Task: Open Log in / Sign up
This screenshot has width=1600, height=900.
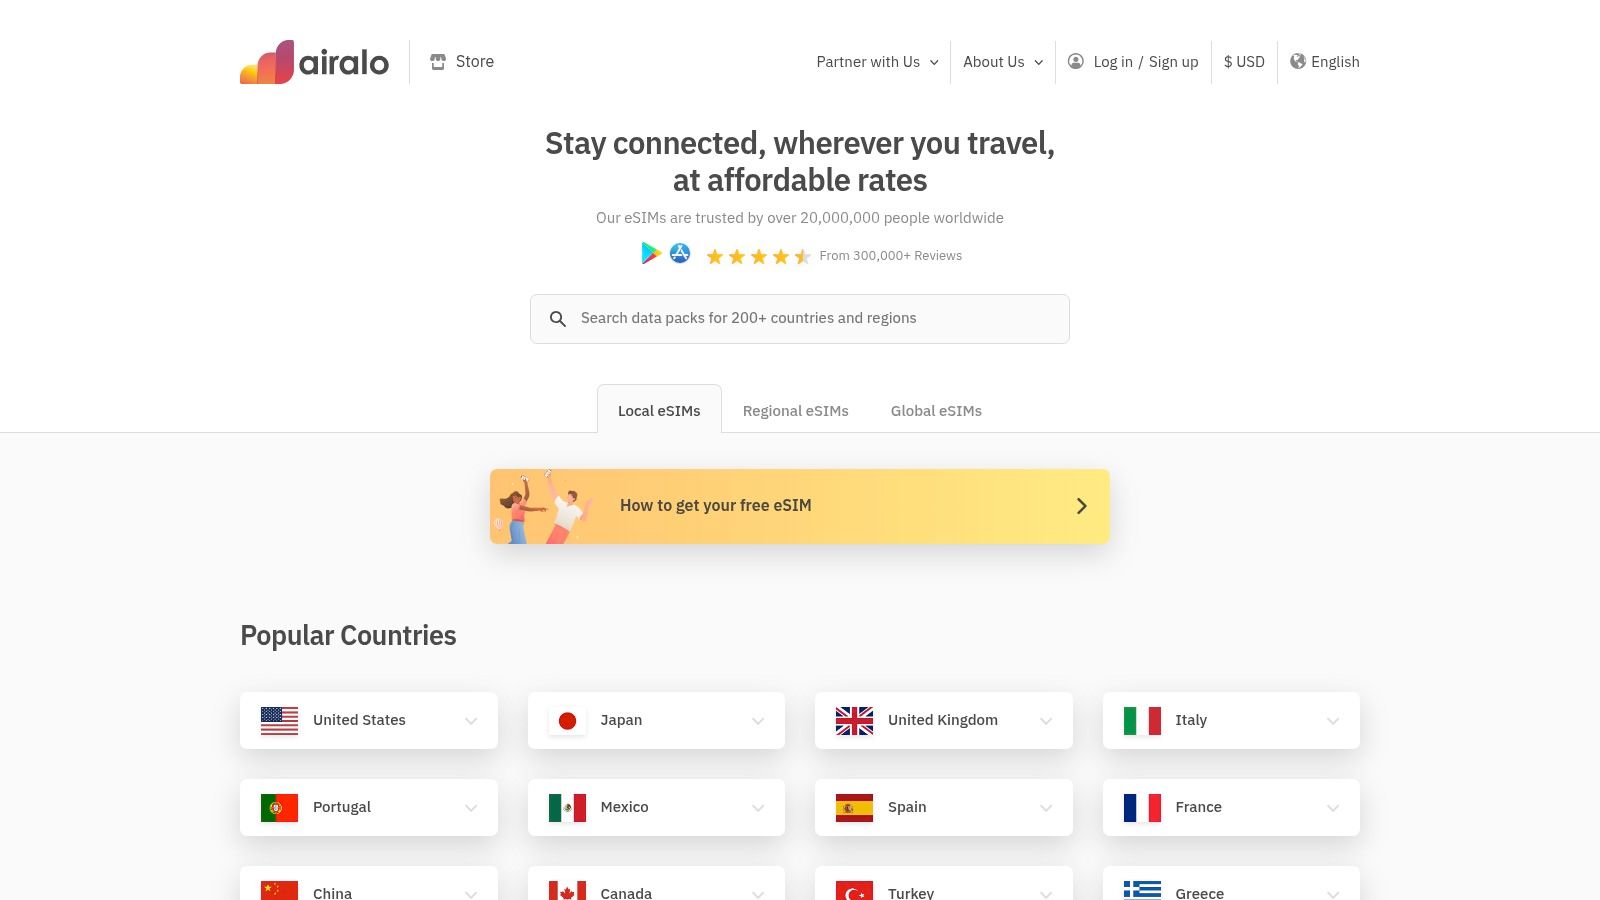Action: coord(1145,62)
